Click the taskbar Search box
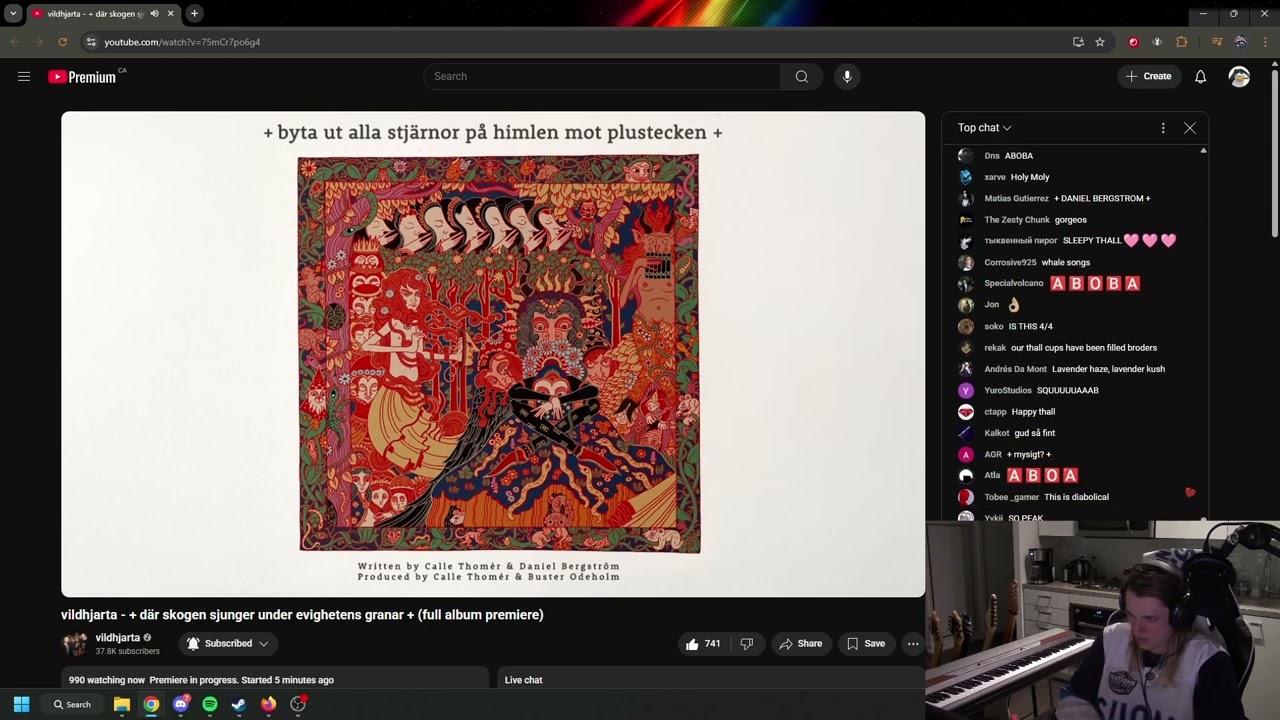 (x=74, y=704)
